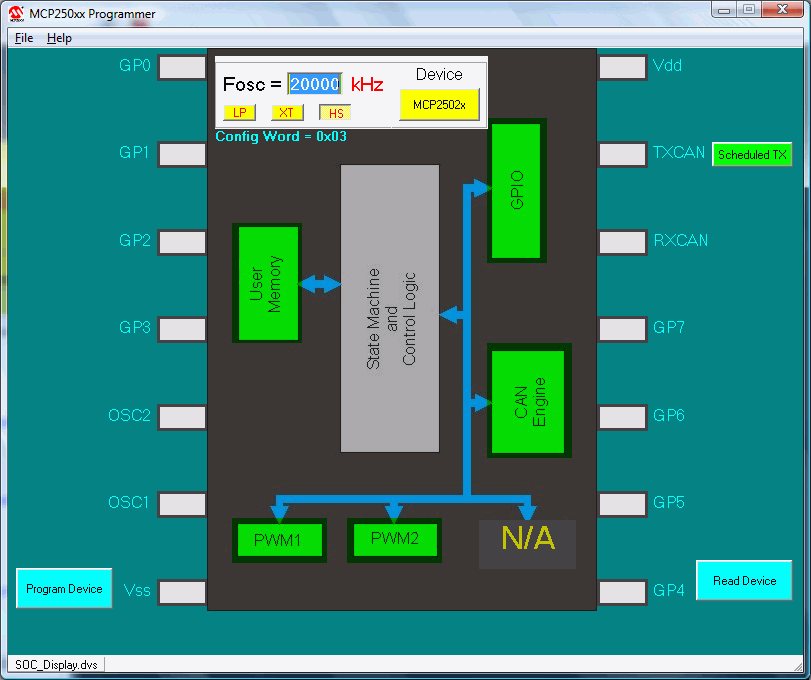Select the LP oscillator mode
The width and height of the screenshot is (811, 680).
click(239, 112)
